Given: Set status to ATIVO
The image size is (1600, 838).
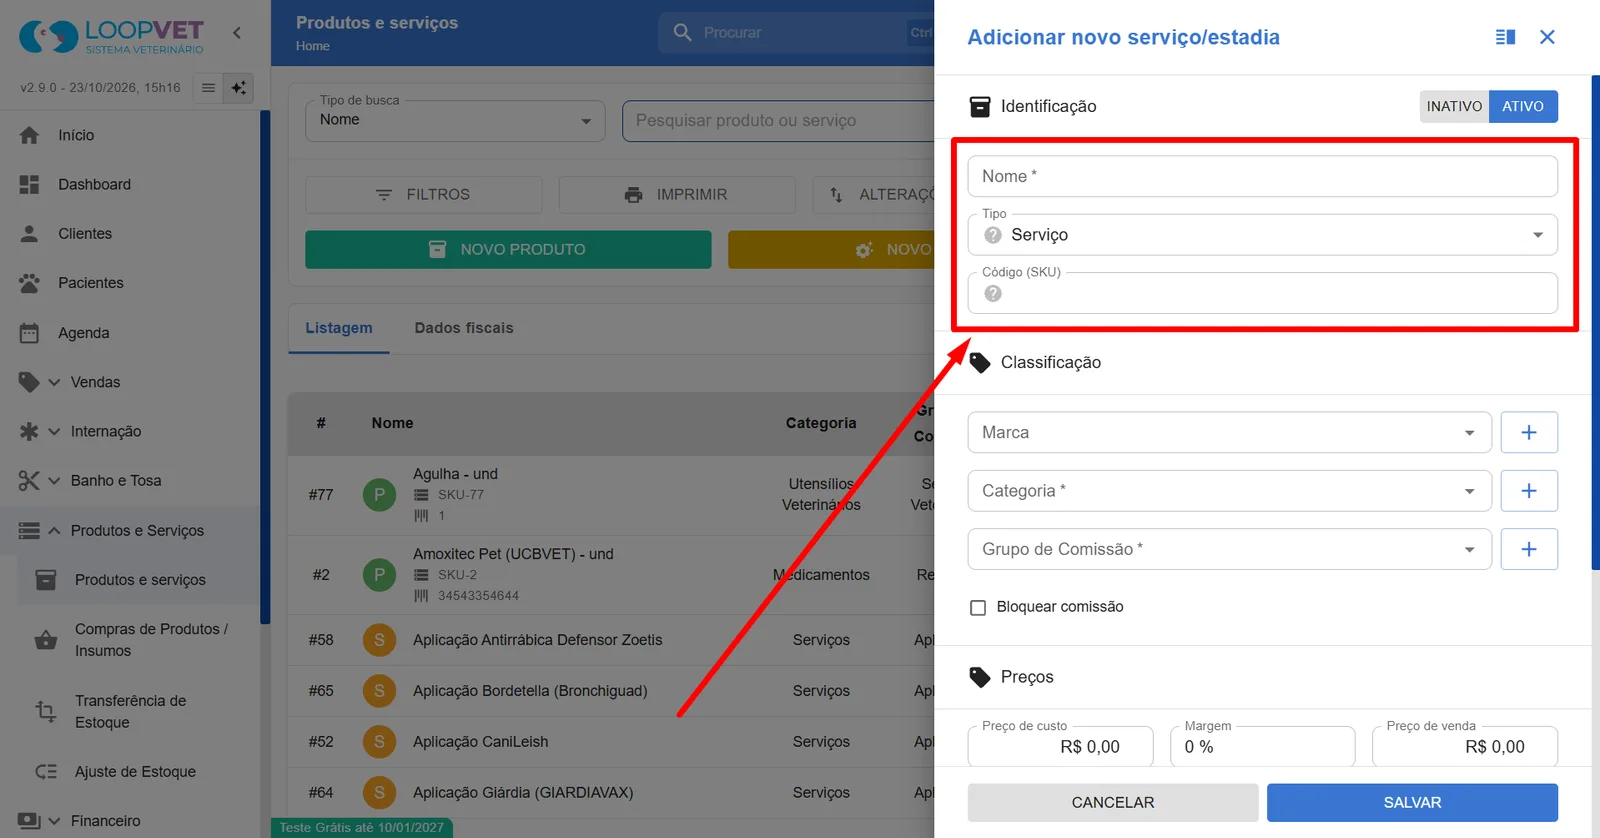Looking at the screenshot, I should [x=1523, y=106].
